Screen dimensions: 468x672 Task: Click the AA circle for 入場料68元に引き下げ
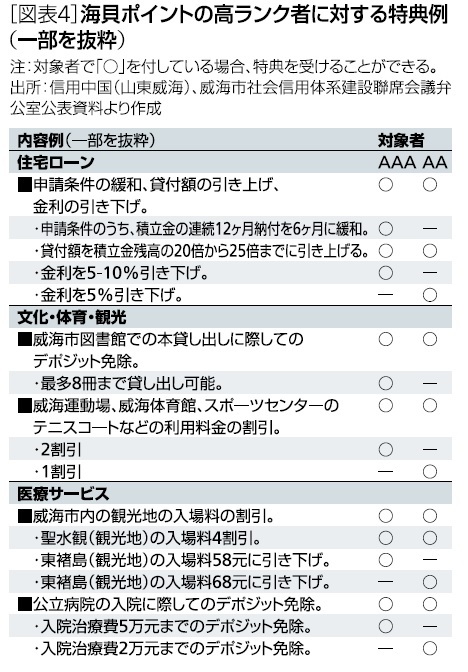coord(430,582)
